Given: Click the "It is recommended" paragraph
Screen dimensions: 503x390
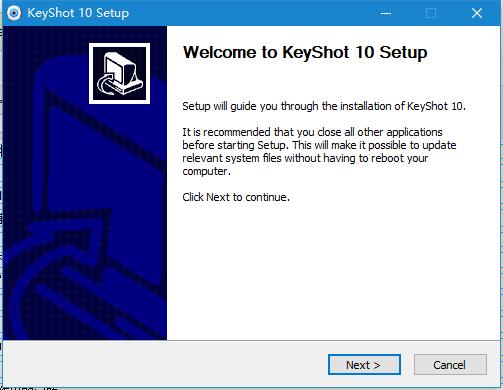Looking at the screenshot, I should coord(319,152).
